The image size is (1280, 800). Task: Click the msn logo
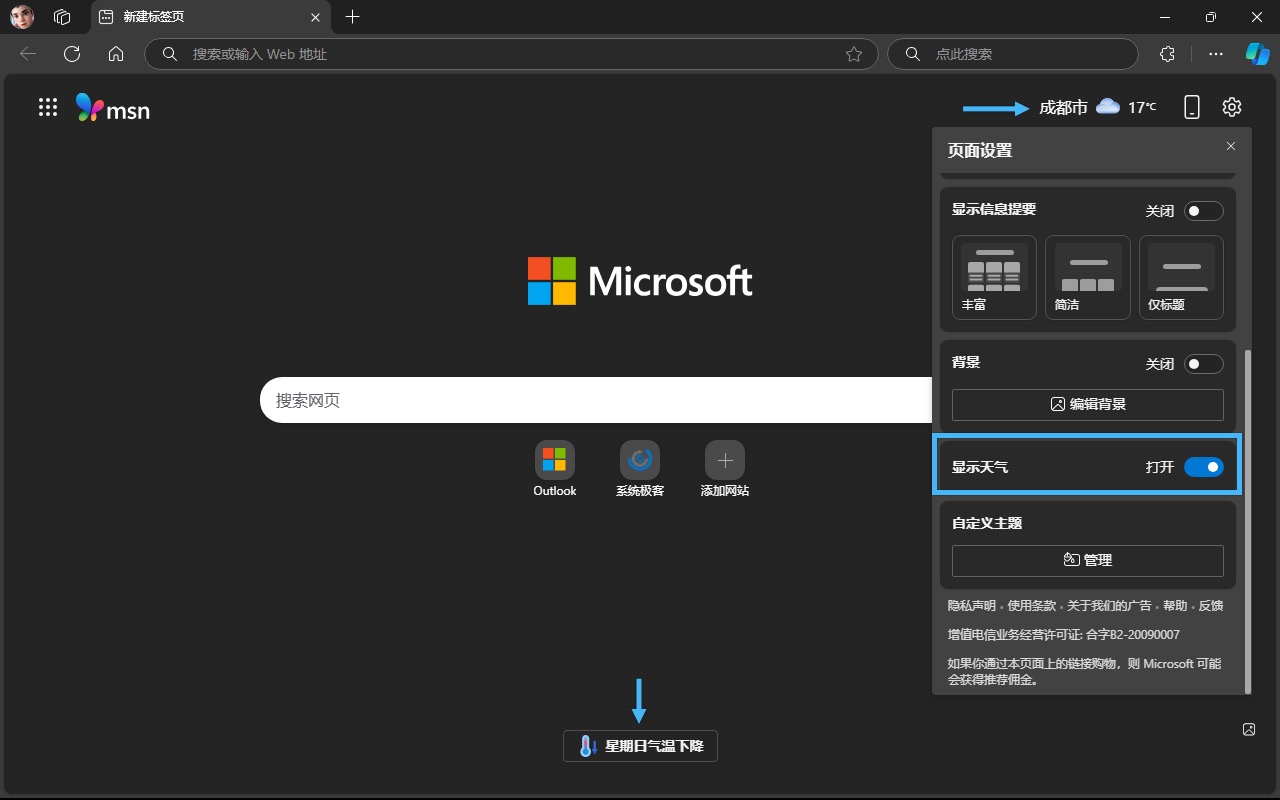(x=113, y=108)
